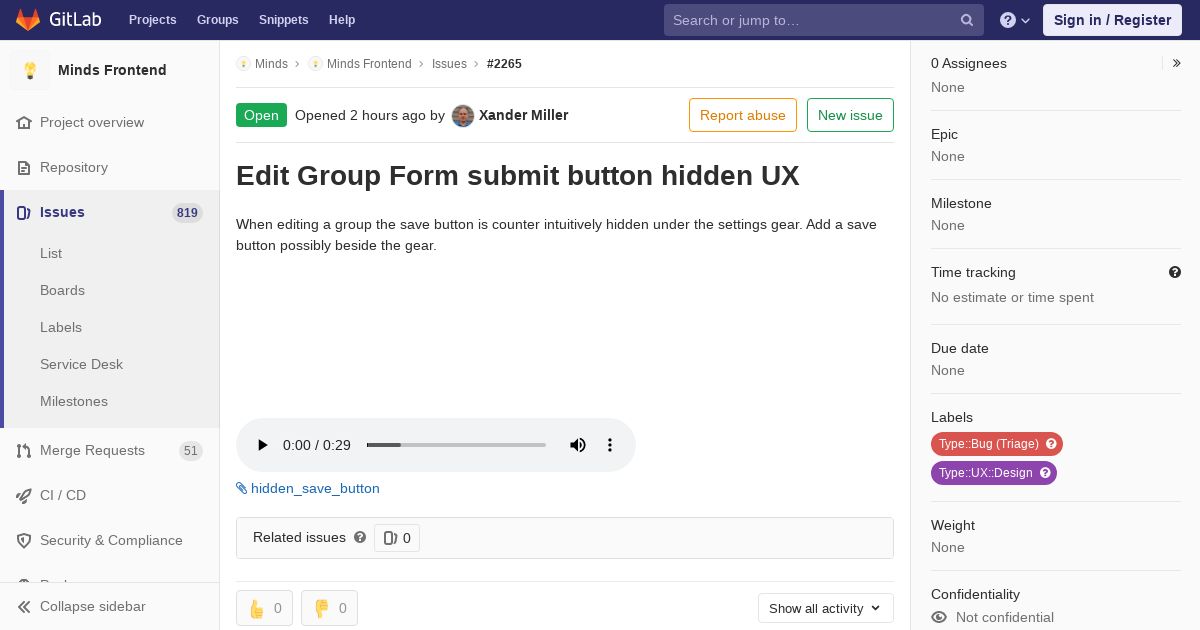The width and height of the screenshot is (1200, 630).
Task: Give a thumbs up reaction
Action: coord(264,608)
